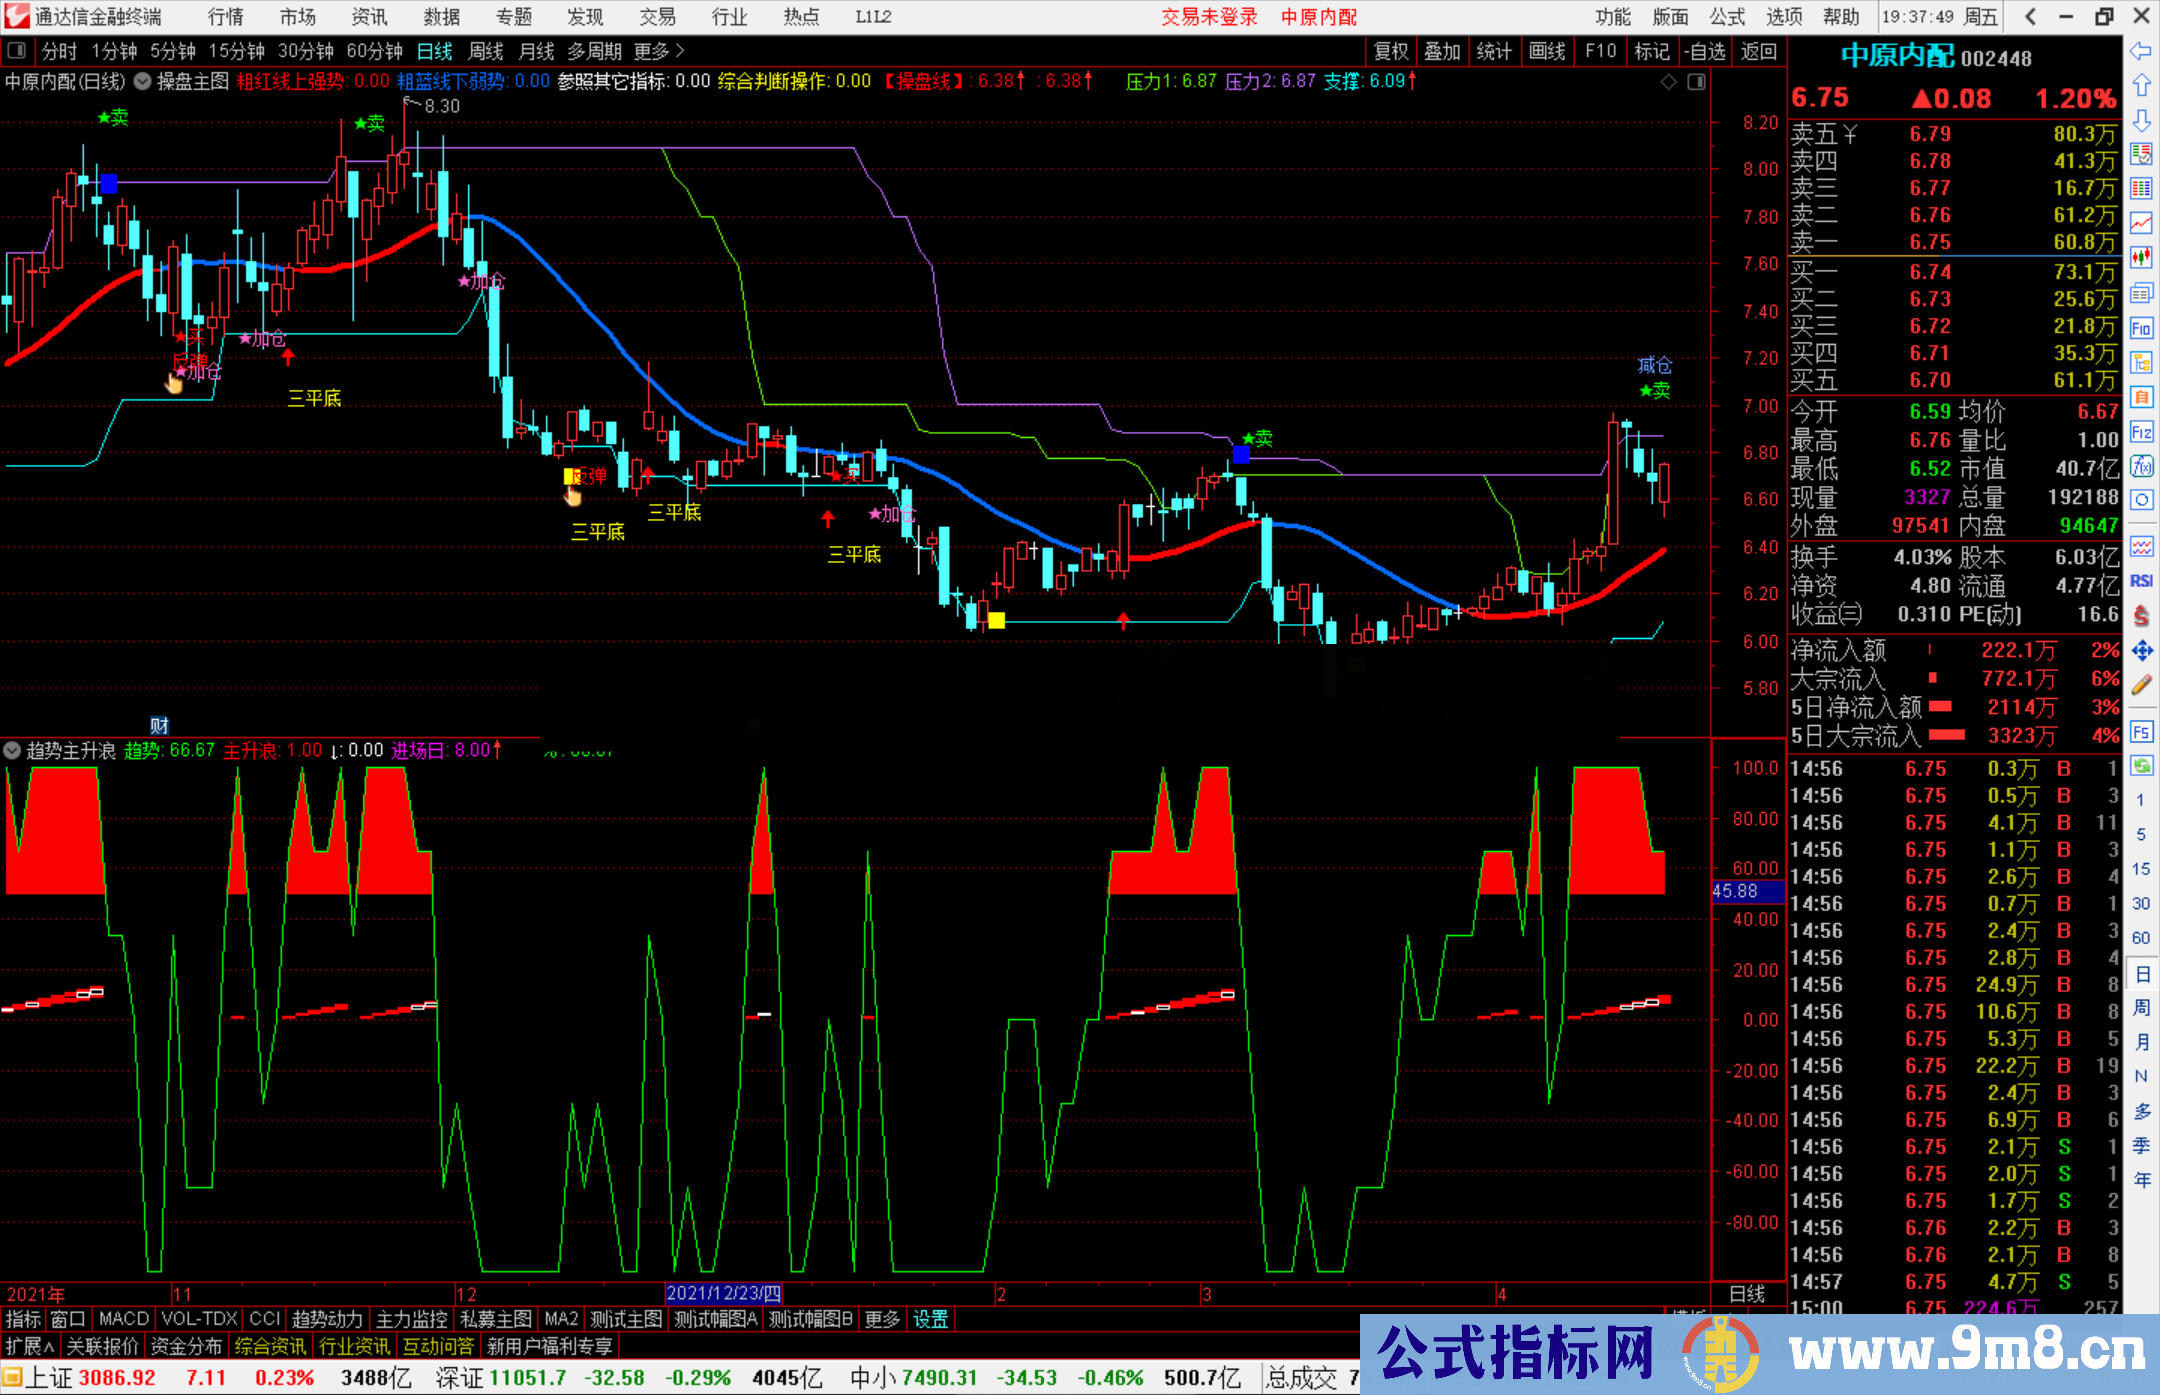Toggle the panel layout icon at chart top-right
Image resolution: width=2160 pixels, height=1395 pixels.
pos(1696,82)
